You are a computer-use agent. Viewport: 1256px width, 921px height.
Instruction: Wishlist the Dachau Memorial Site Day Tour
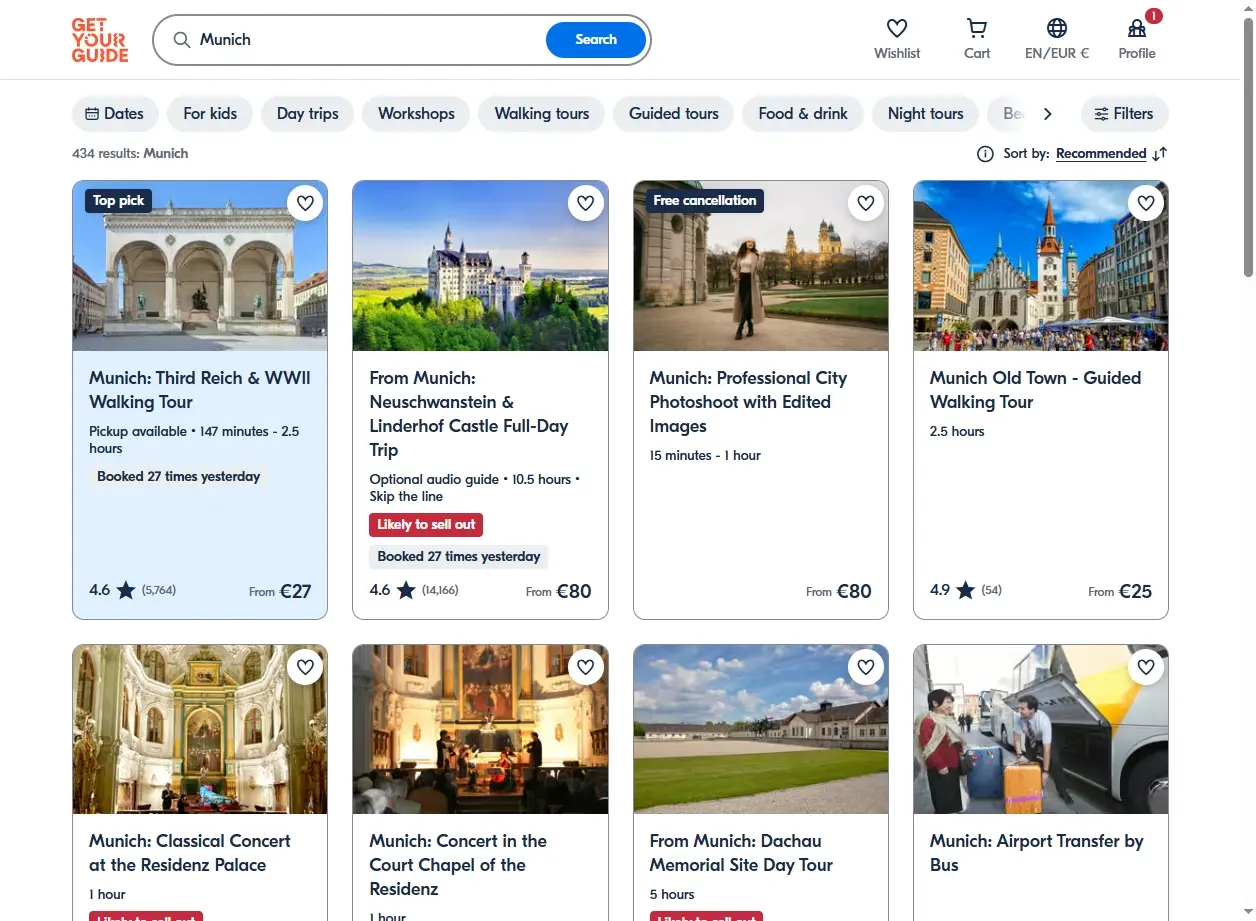coord(865,667)
